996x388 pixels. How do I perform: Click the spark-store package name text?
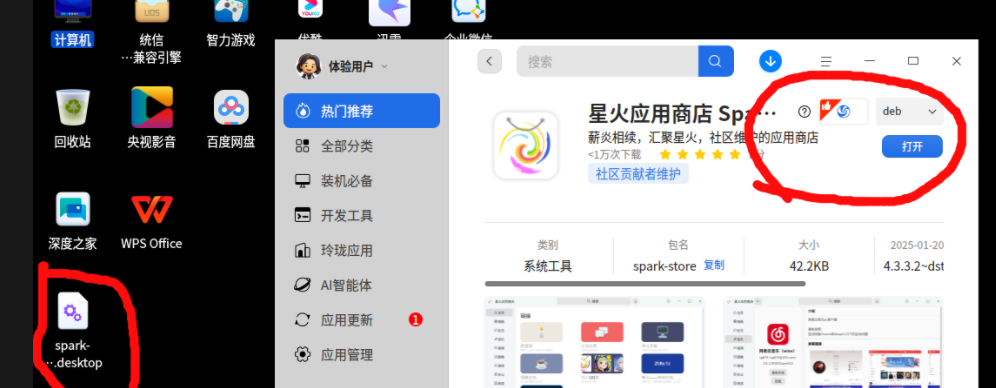(x=664, y=266)
